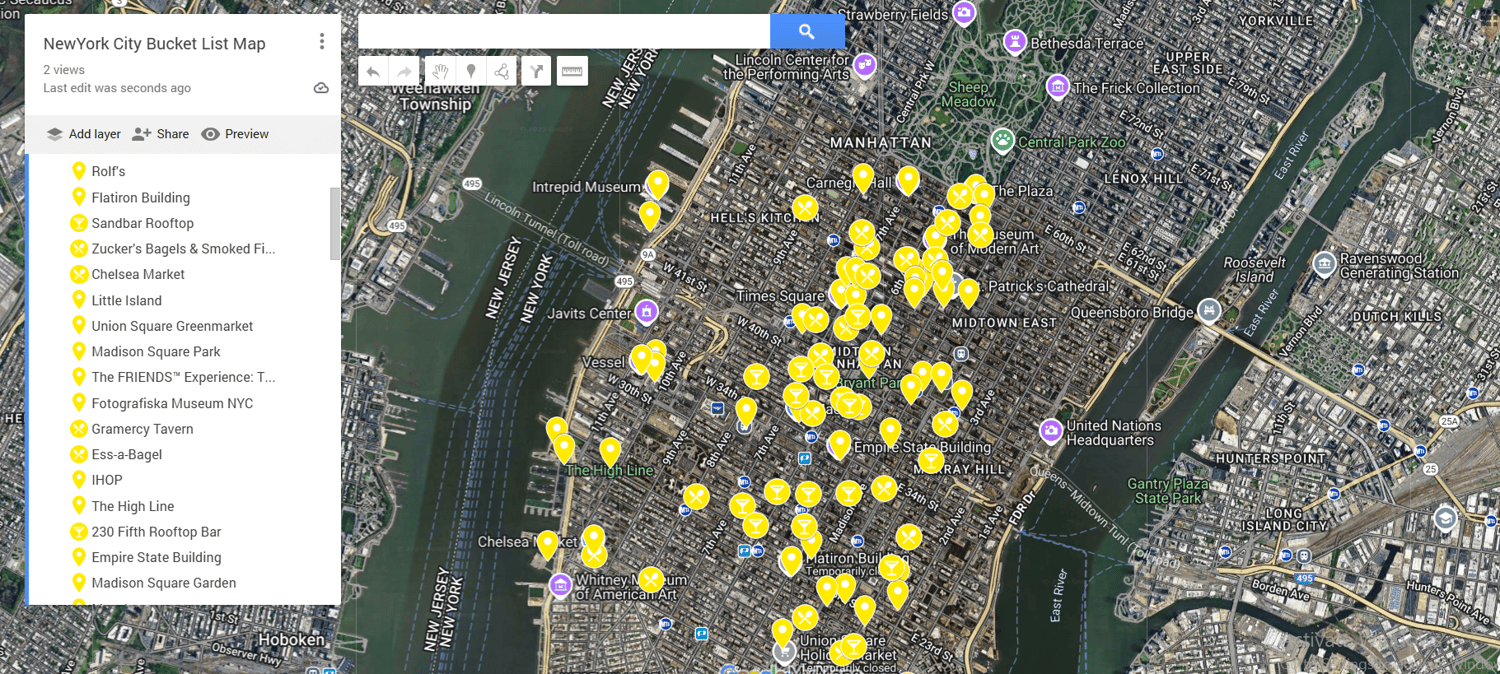Screen dimensions: 1500x674
Task: Click the Undo arrow in the map toolbar
Action: click(373, 71)
